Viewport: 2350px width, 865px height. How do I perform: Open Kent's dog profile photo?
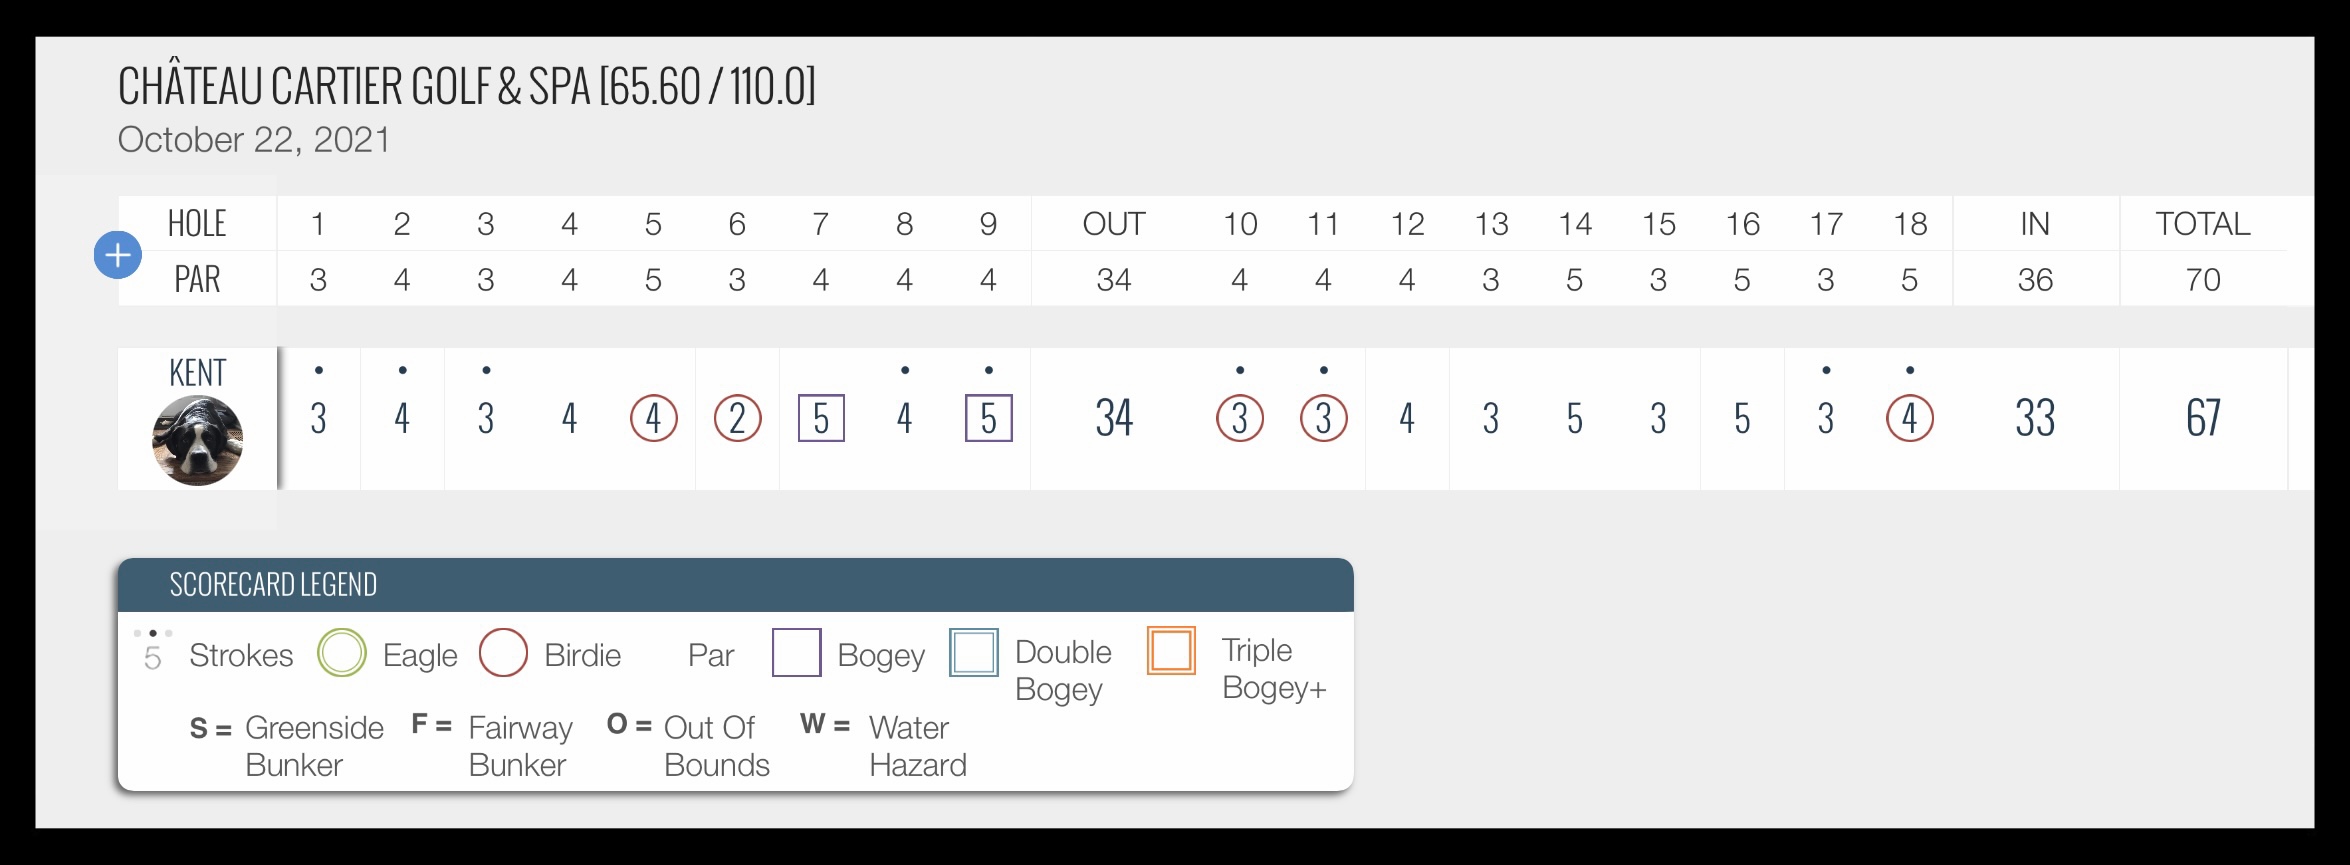[197, 440]
